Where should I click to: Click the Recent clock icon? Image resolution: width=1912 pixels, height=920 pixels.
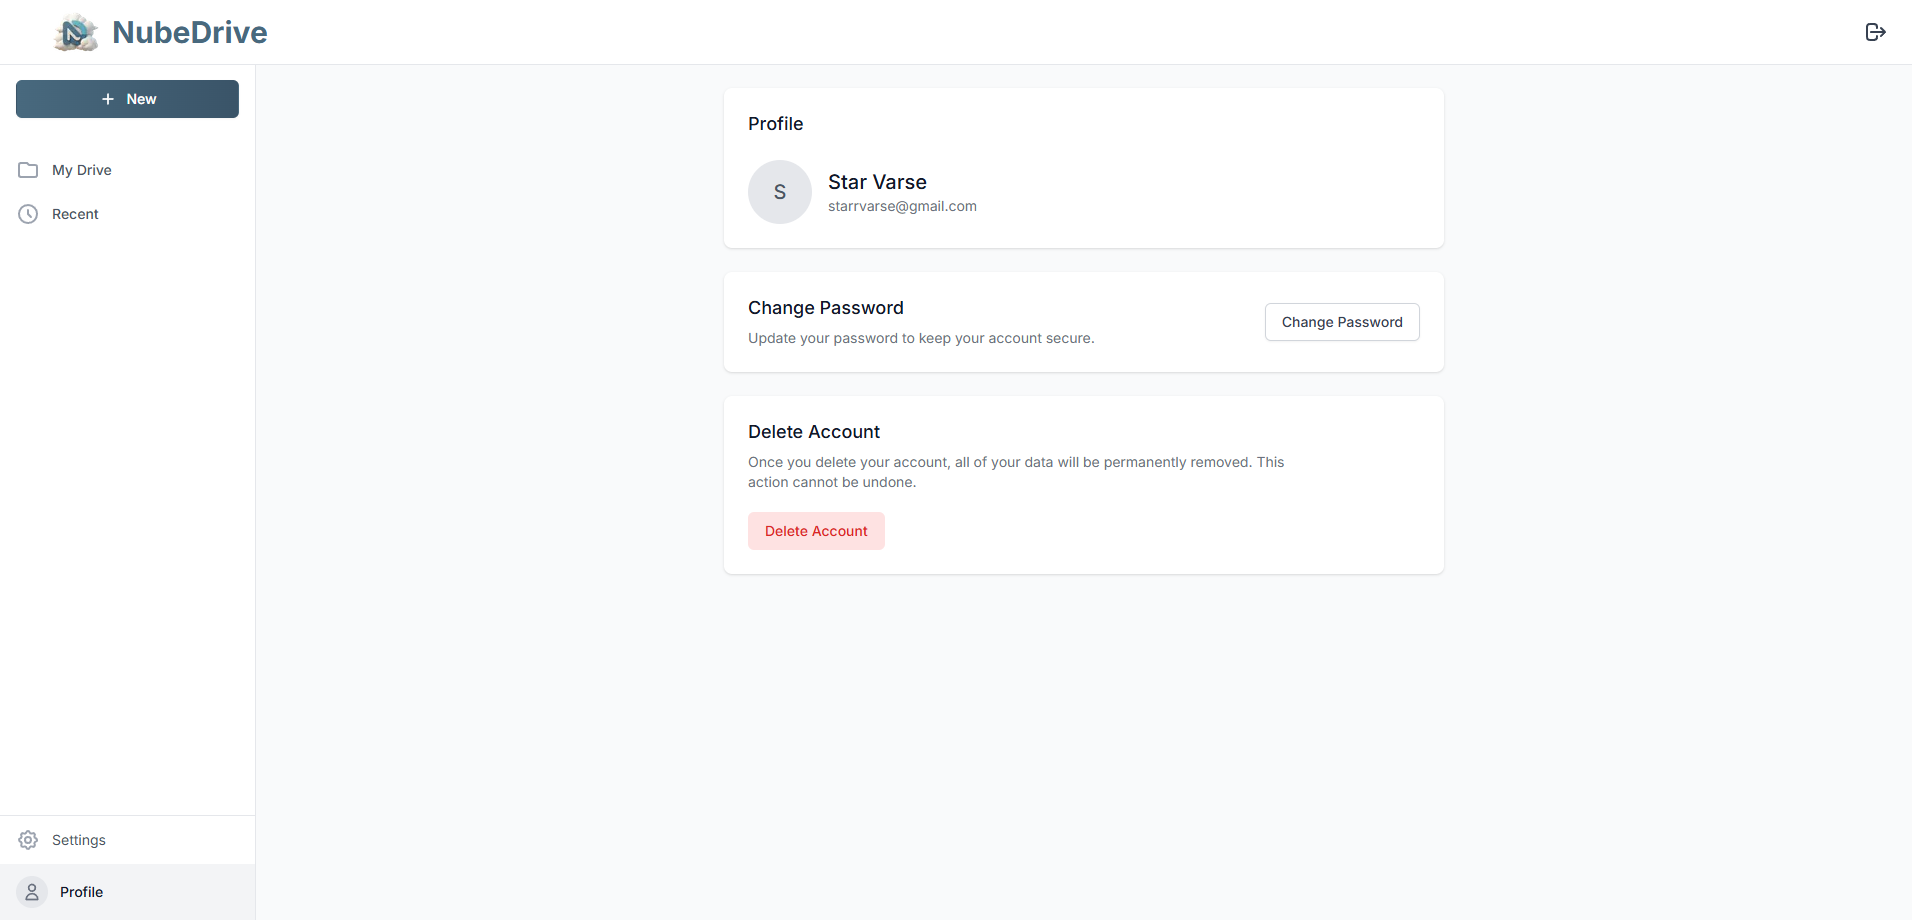click(28, 214)
